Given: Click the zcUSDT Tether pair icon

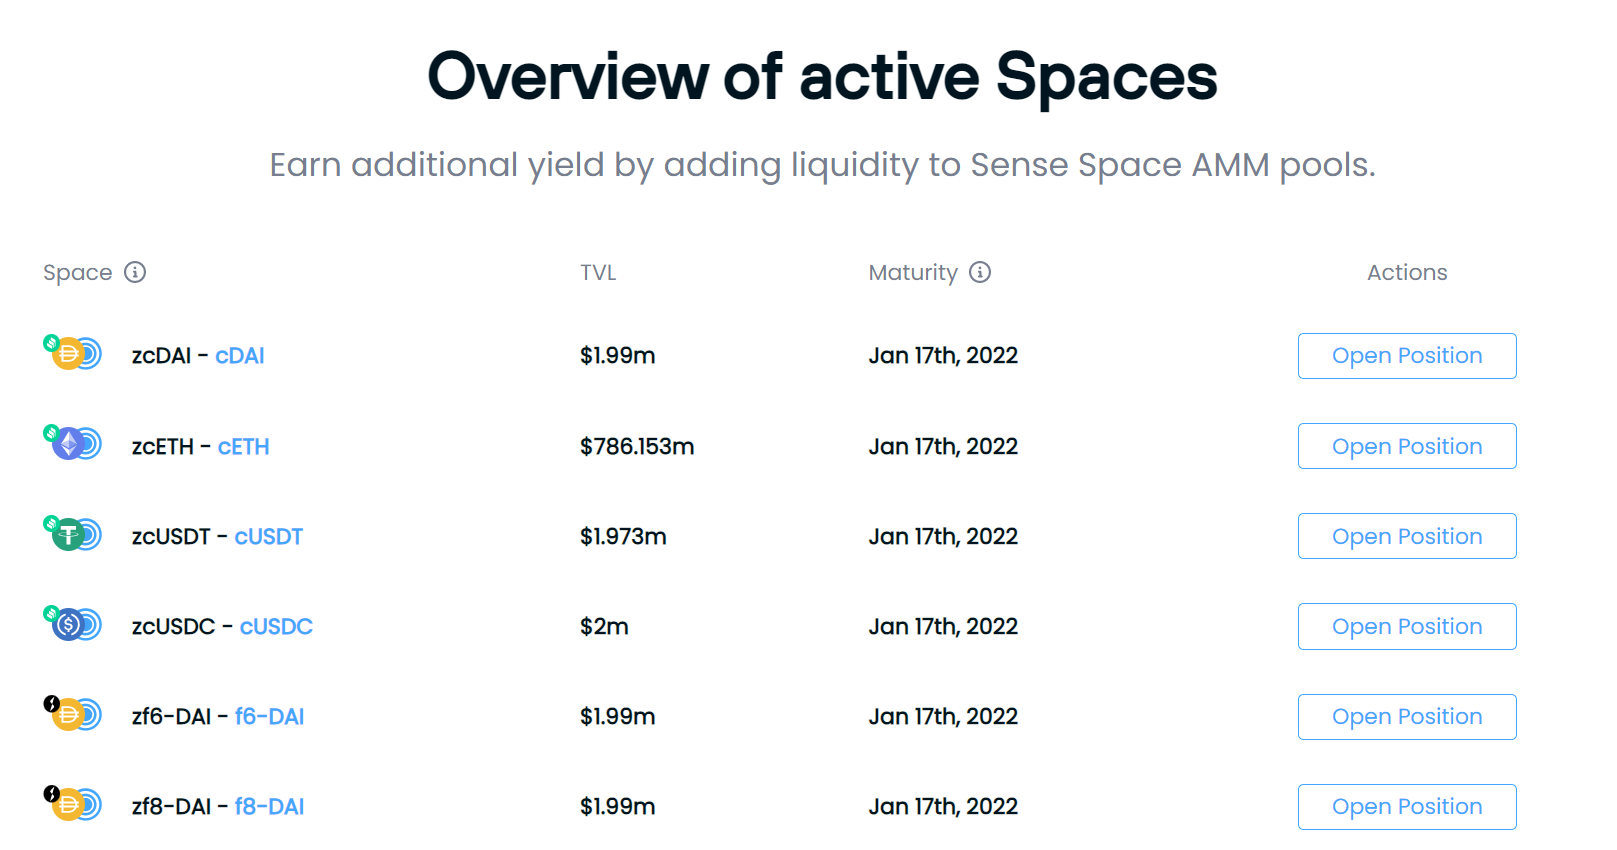Looking at the screenshot, I should pyautogui.click(x=73, y=534).
